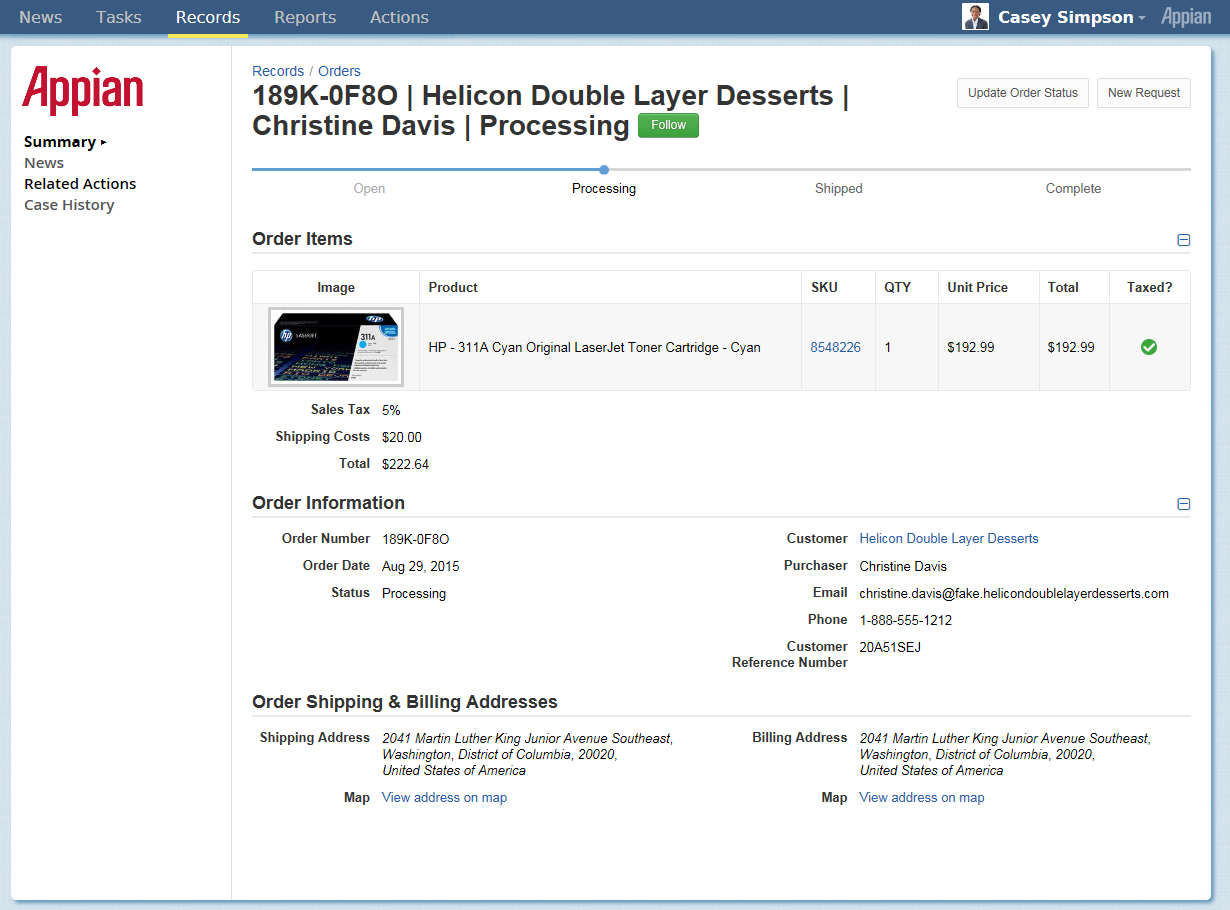The image size is (1230, 910).
Task: Go to the Actions tab
Action: [399, 17]
